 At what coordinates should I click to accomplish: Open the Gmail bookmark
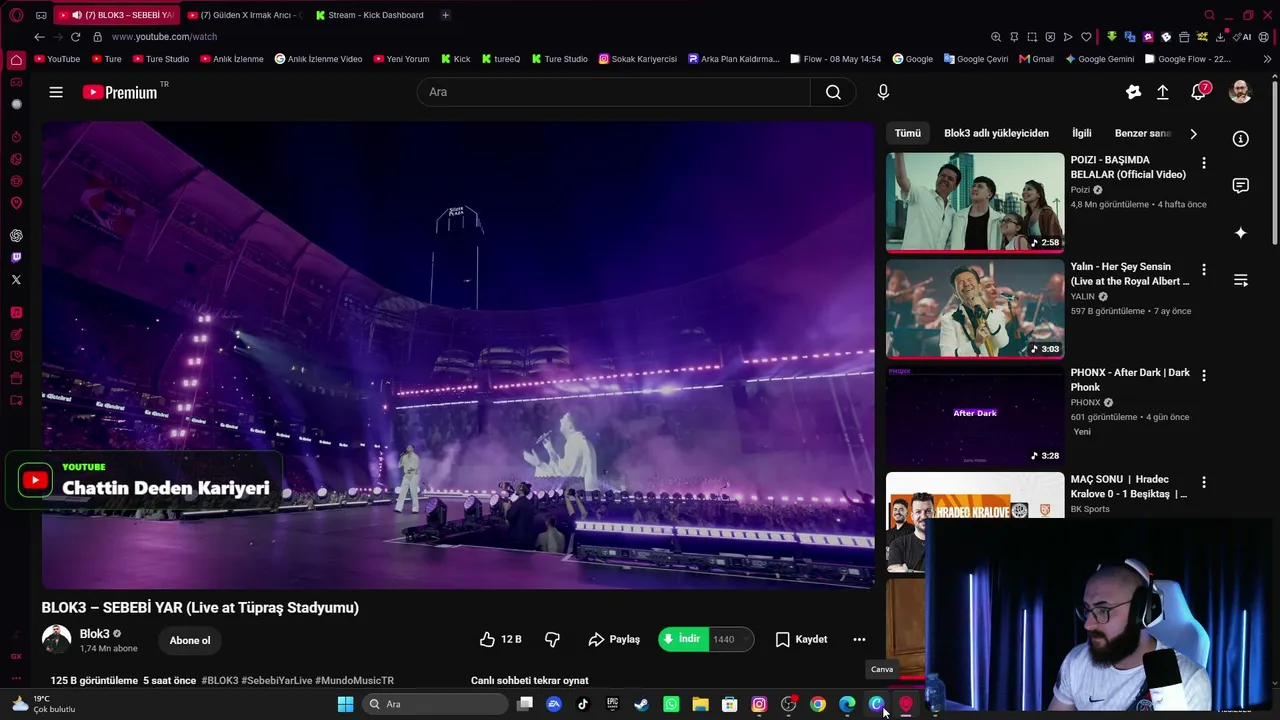click(x=1036, y=59)
